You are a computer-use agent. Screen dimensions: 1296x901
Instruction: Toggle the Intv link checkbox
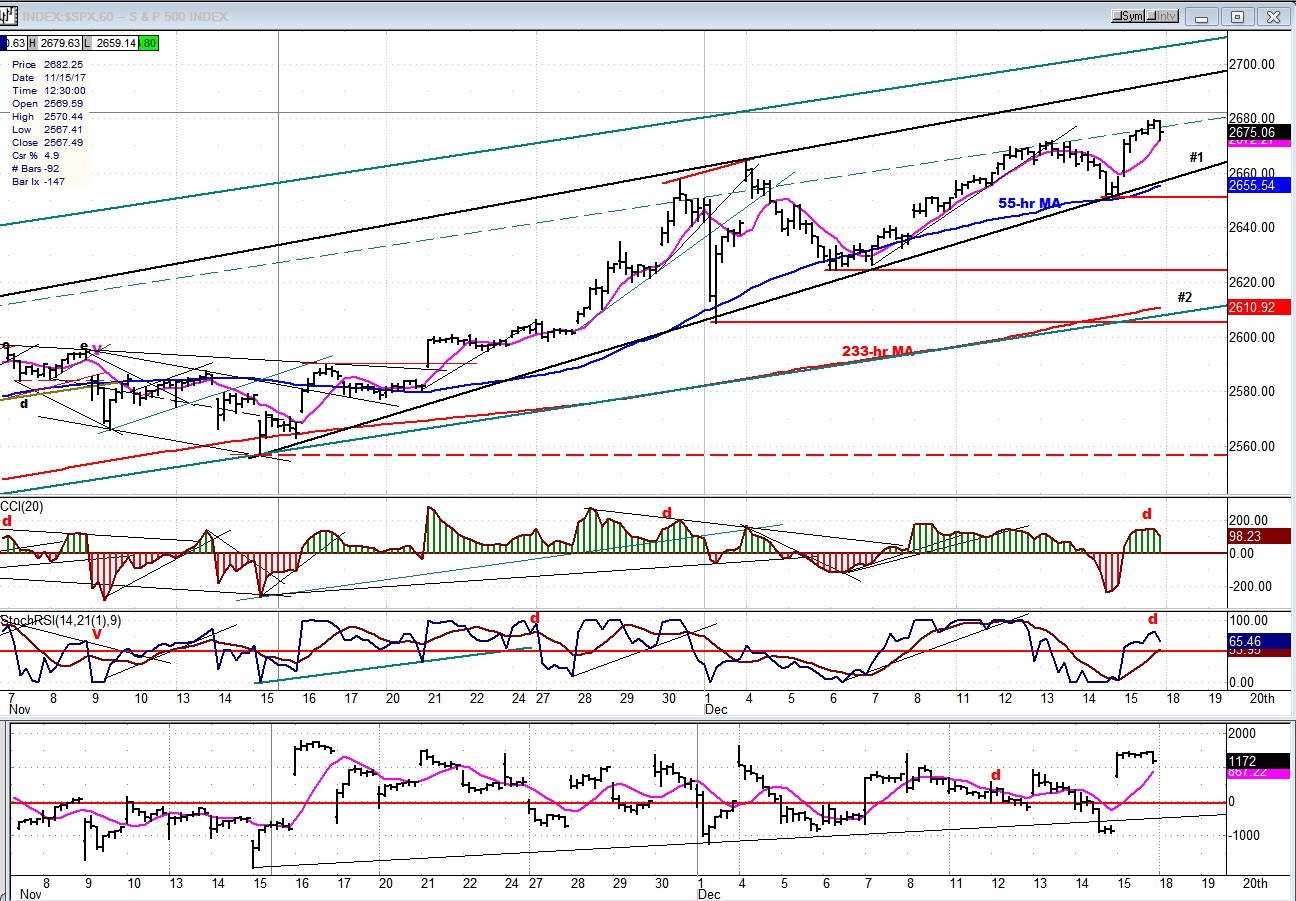click(x=1154, y=16)
